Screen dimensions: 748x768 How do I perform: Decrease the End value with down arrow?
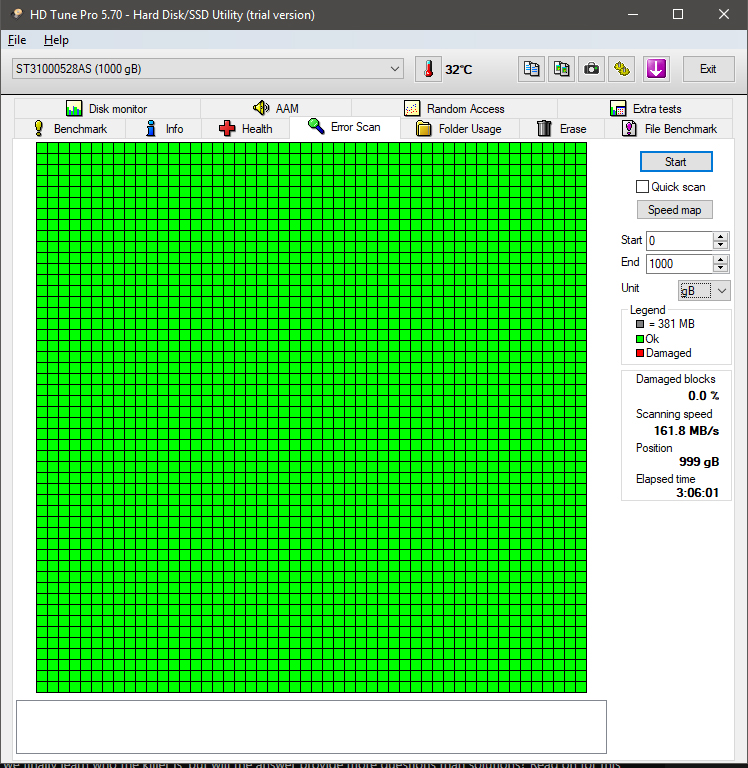[721, 268]
